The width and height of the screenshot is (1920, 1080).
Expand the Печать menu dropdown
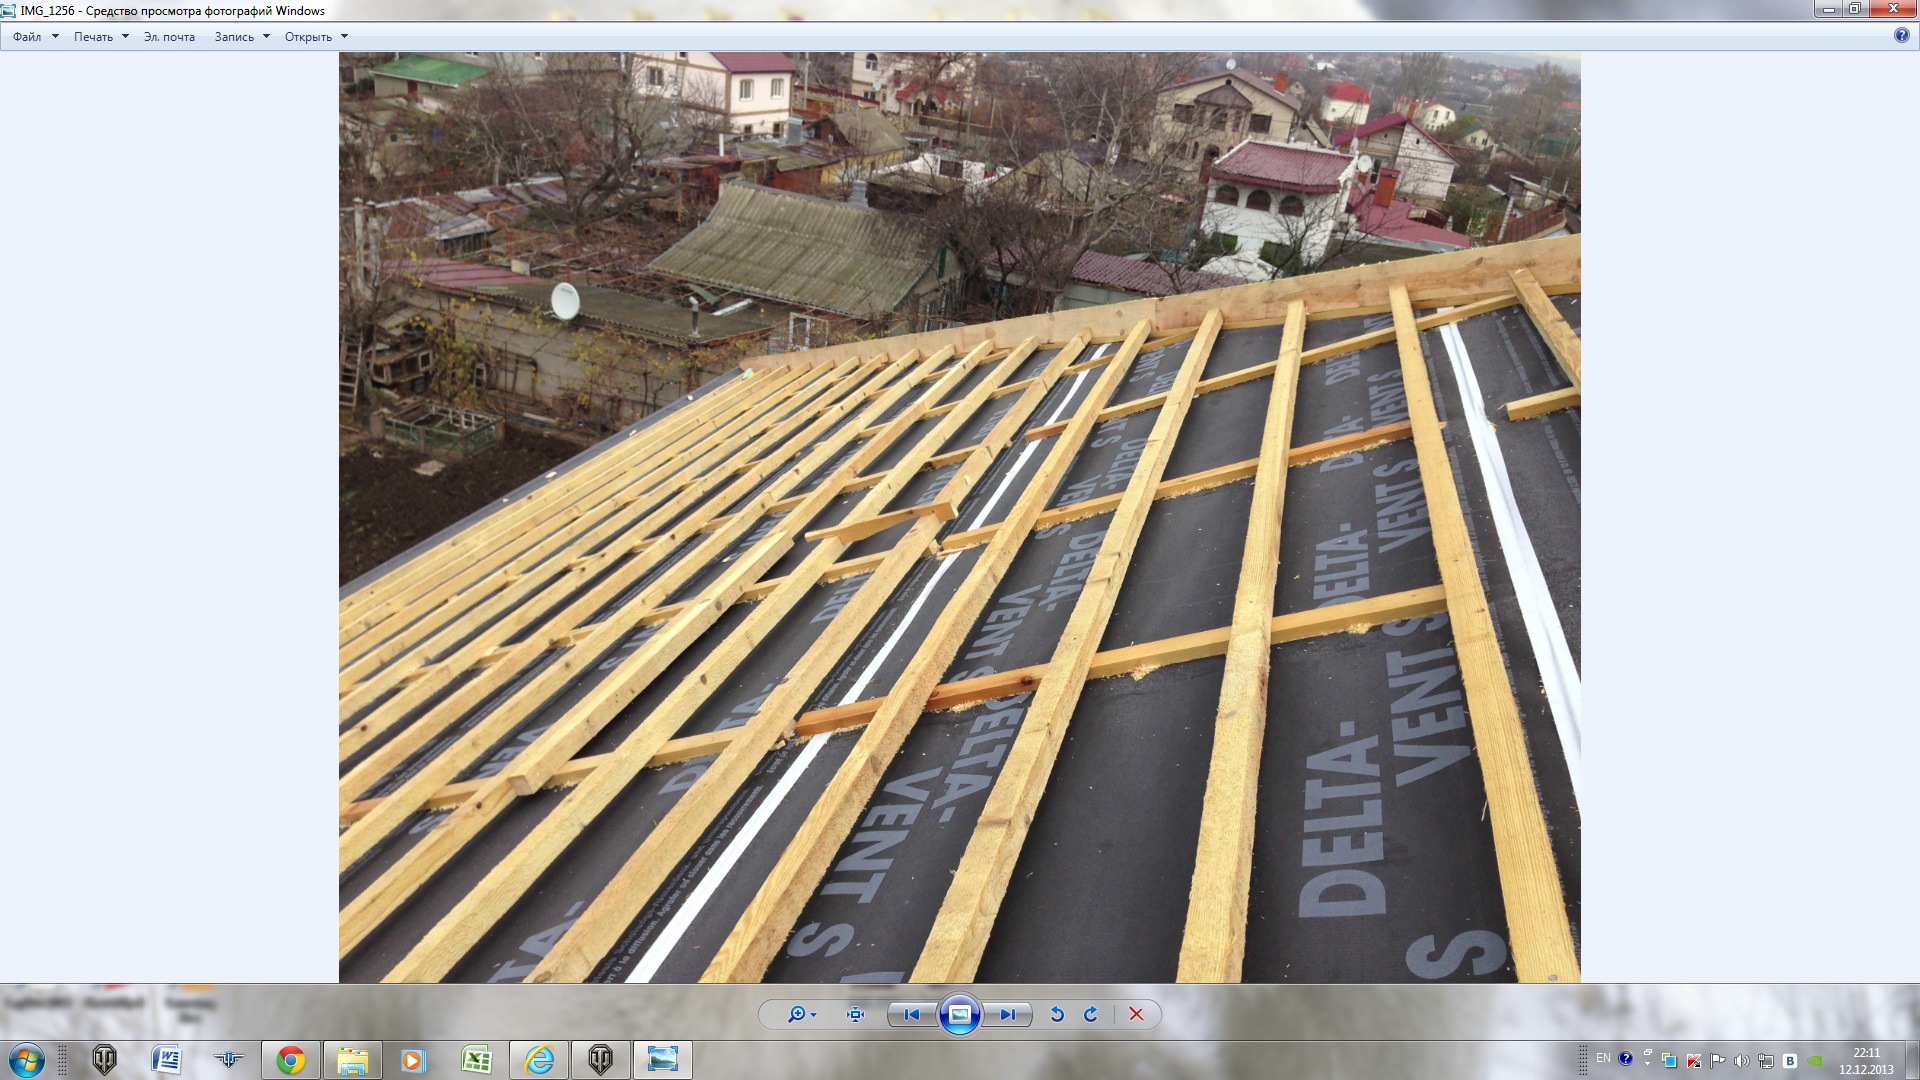tap(101, 37)
